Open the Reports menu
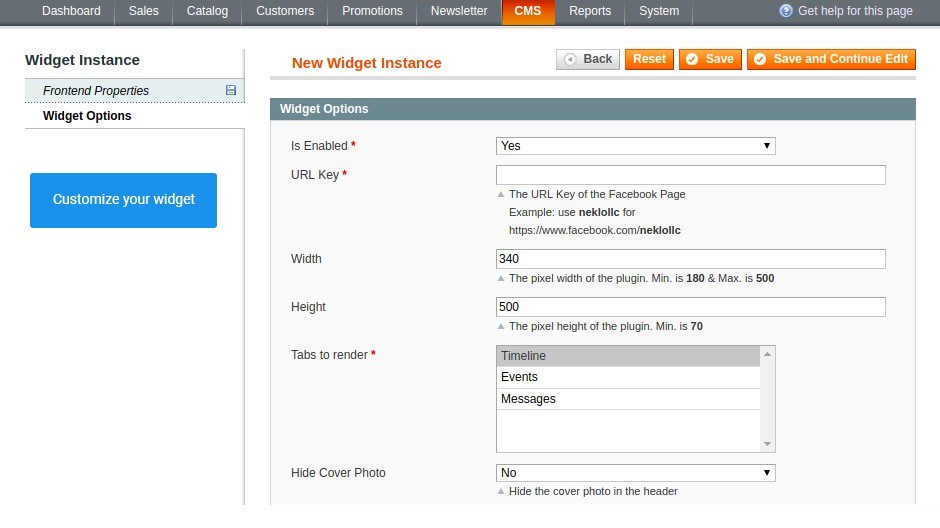Image resolution: width=940 pixels, height=528 pixels. pyautogui.click(x=590, y=11)
